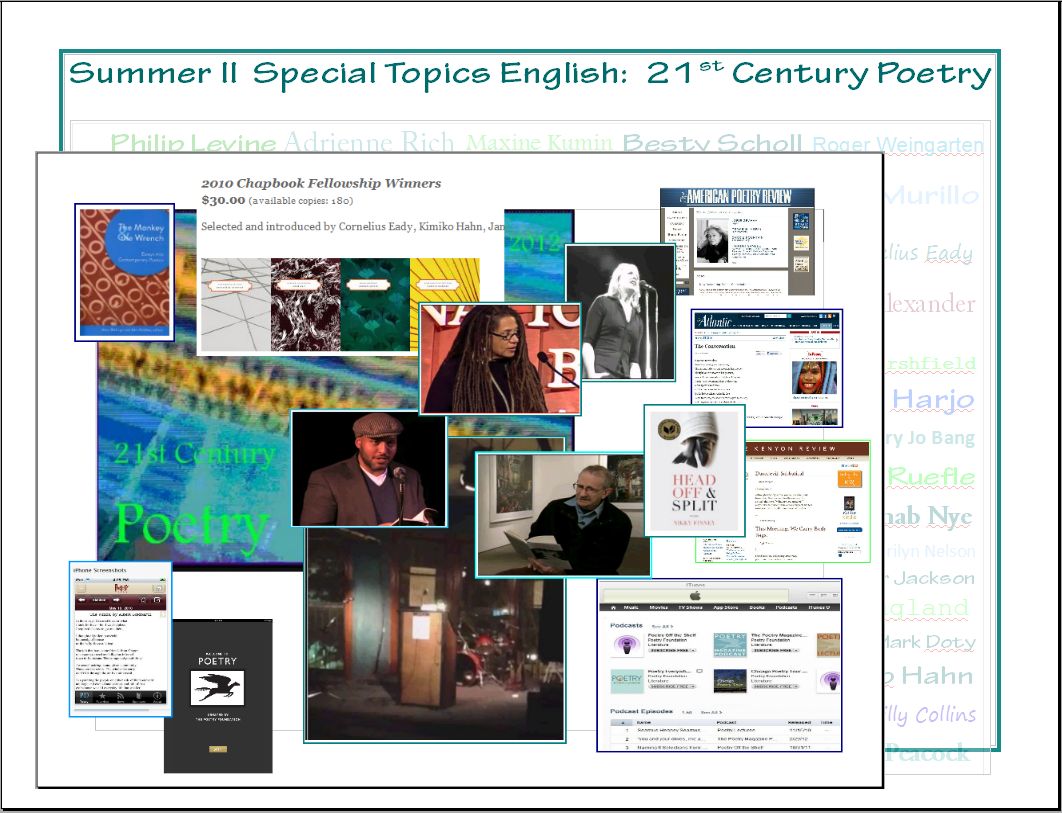Click the yellow chapbook cover thumbnail
This screenshot has width=1062, height=813.
coord(444,304)
